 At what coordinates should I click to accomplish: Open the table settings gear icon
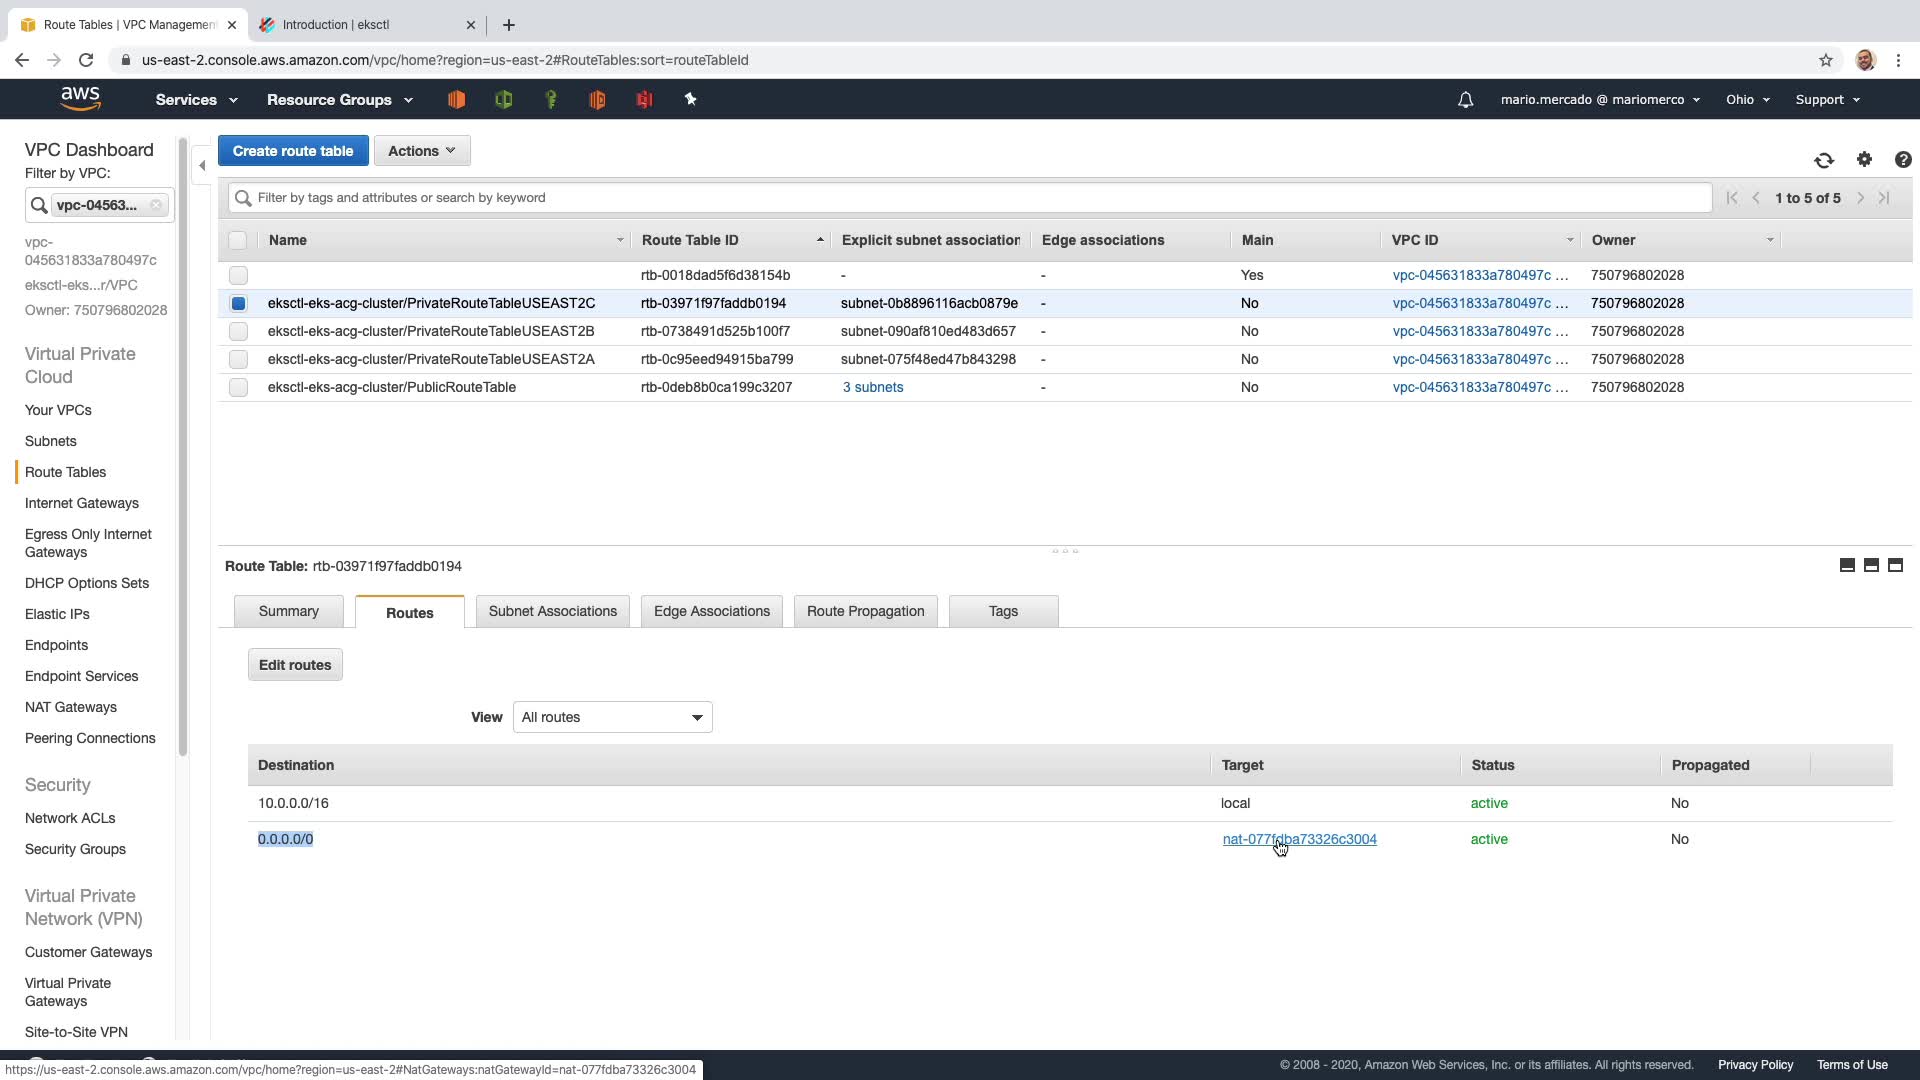(1864, 159)
